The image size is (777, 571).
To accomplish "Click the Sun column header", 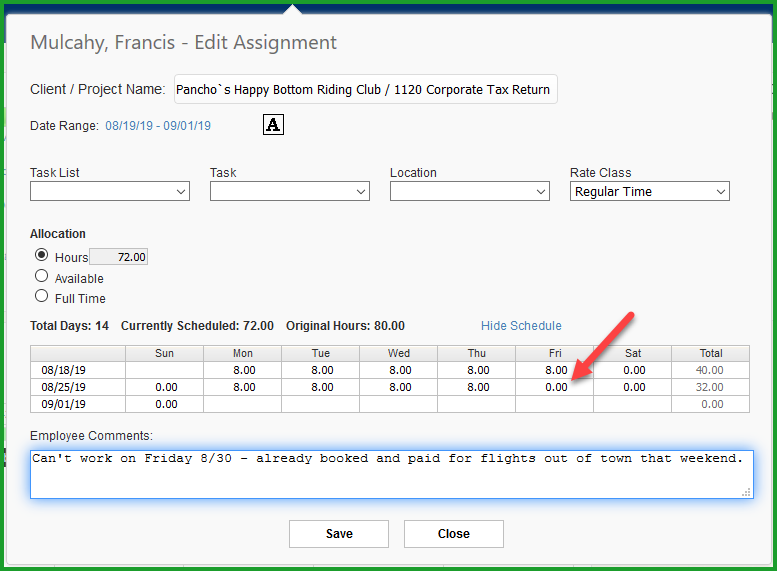I will [165, 353].
